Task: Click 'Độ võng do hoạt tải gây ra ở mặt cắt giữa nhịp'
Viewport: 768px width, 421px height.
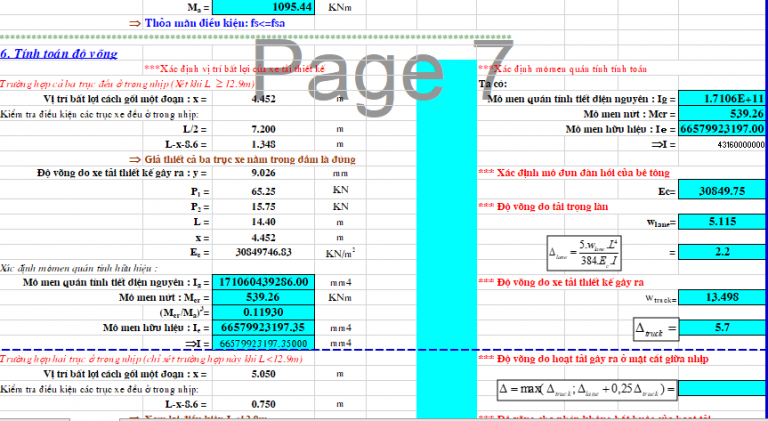Action: coord(593,359)
